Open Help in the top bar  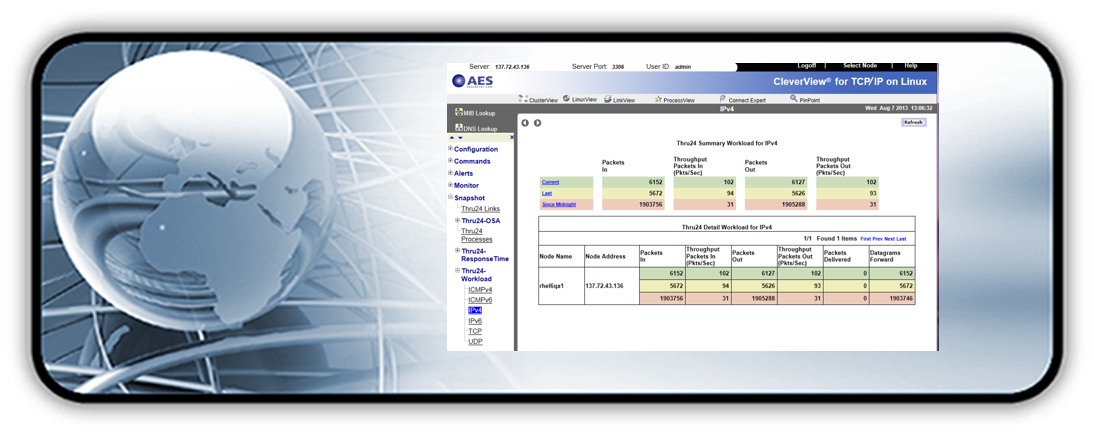click(911, 66)
